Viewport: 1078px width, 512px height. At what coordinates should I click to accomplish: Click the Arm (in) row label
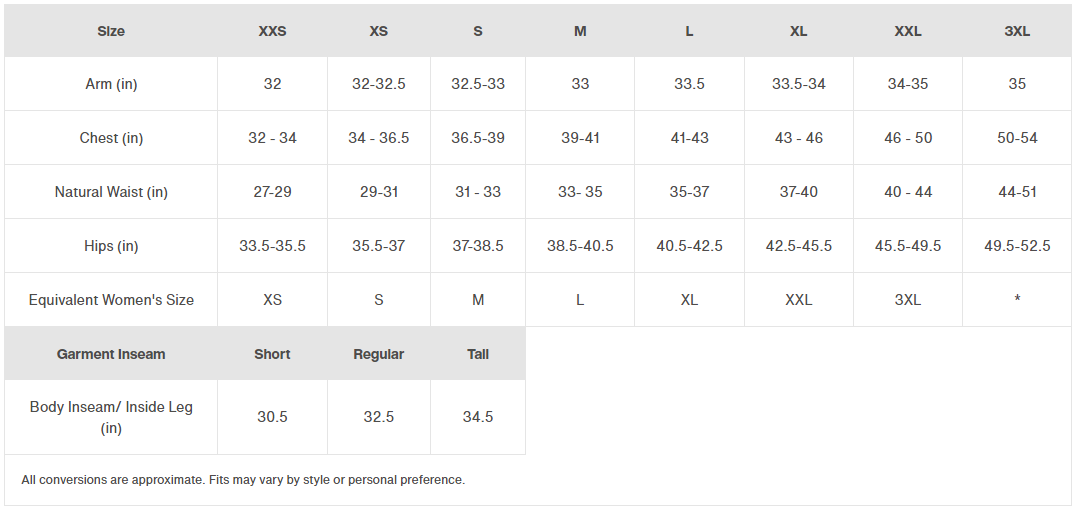click(111, 84)
